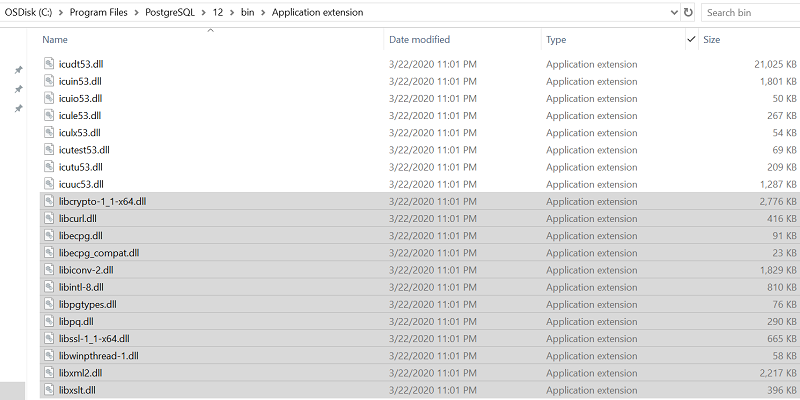The height and width of the screenshot is (400, 800).
Task: Click the third pinned item pushpin icon
Action: pyautogui.click(x=18, y=109)
